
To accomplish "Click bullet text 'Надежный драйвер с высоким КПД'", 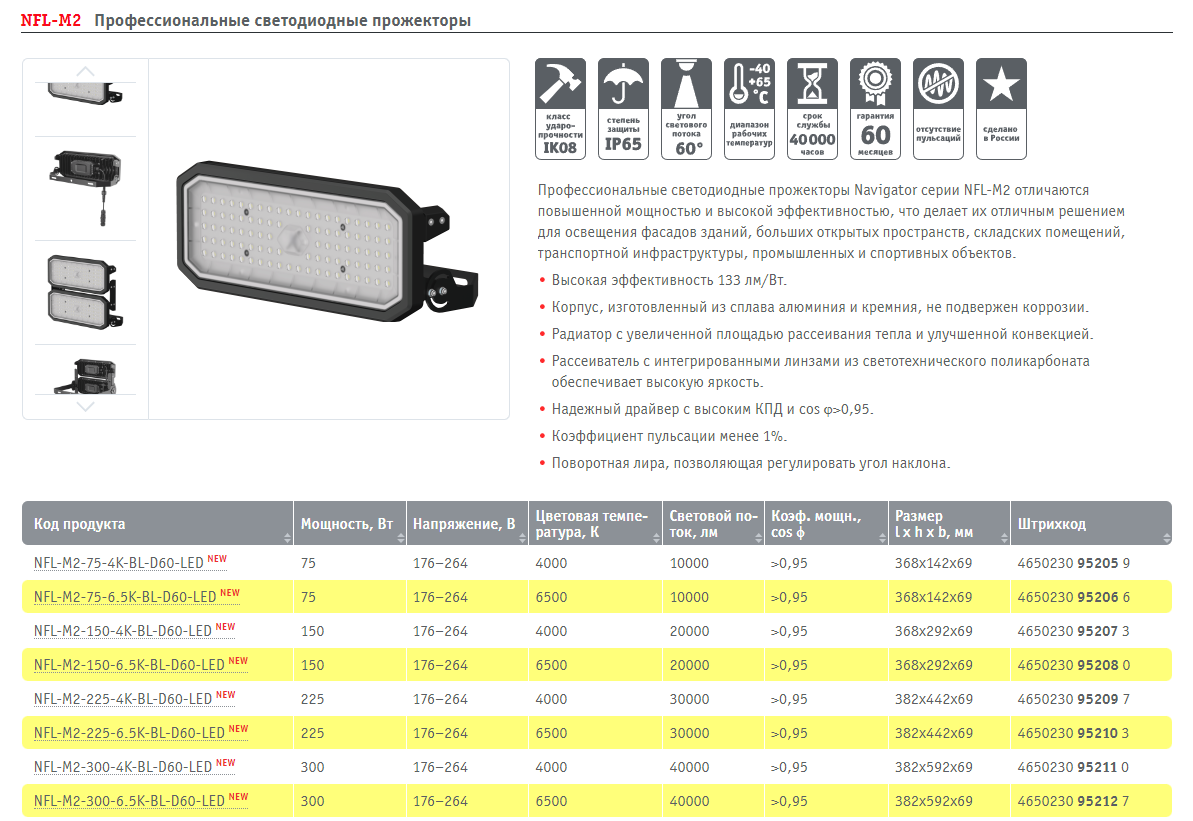I will pos(713,409).
